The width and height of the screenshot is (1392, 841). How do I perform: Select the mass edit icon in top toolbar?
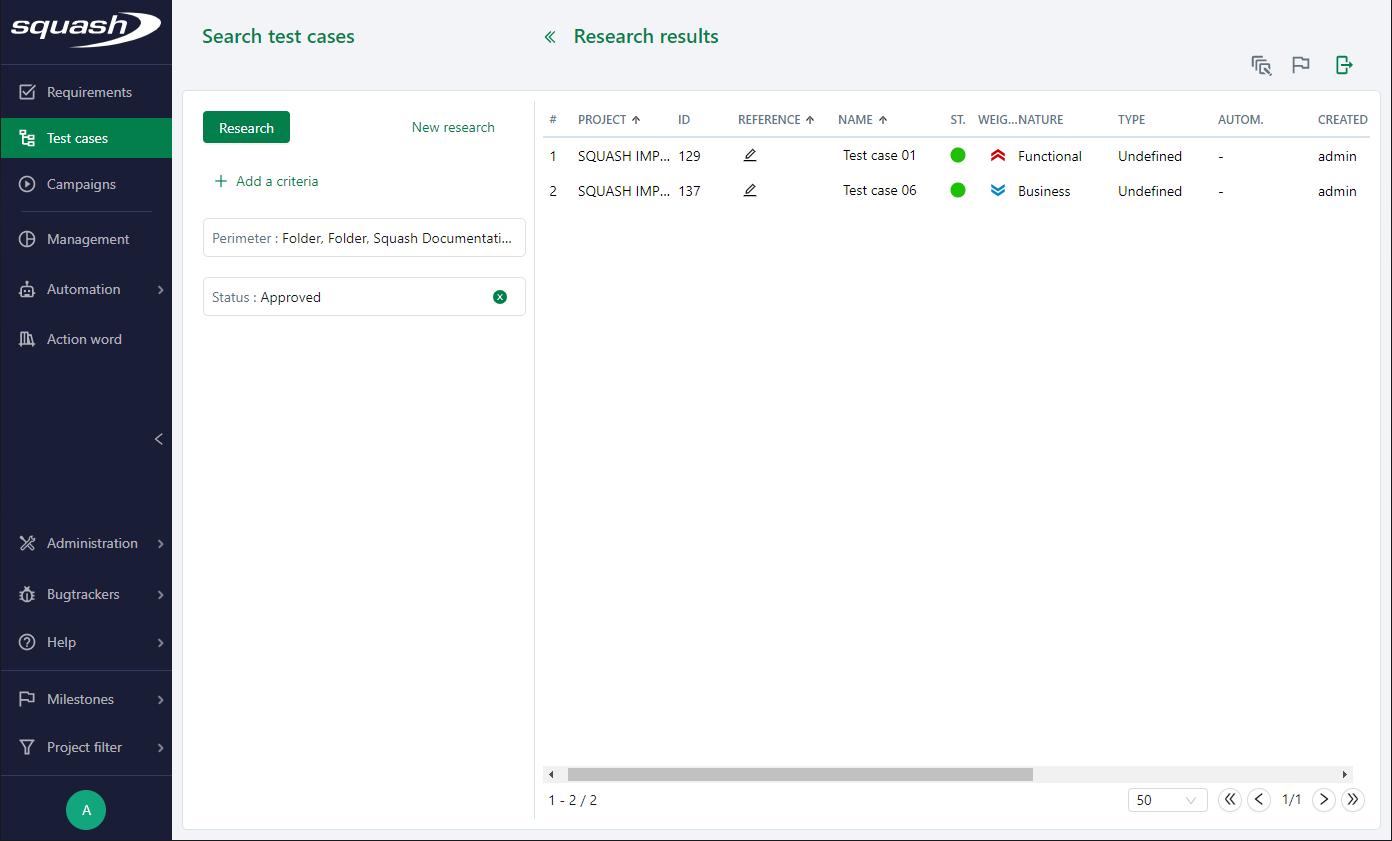(x=1260, y=64)
